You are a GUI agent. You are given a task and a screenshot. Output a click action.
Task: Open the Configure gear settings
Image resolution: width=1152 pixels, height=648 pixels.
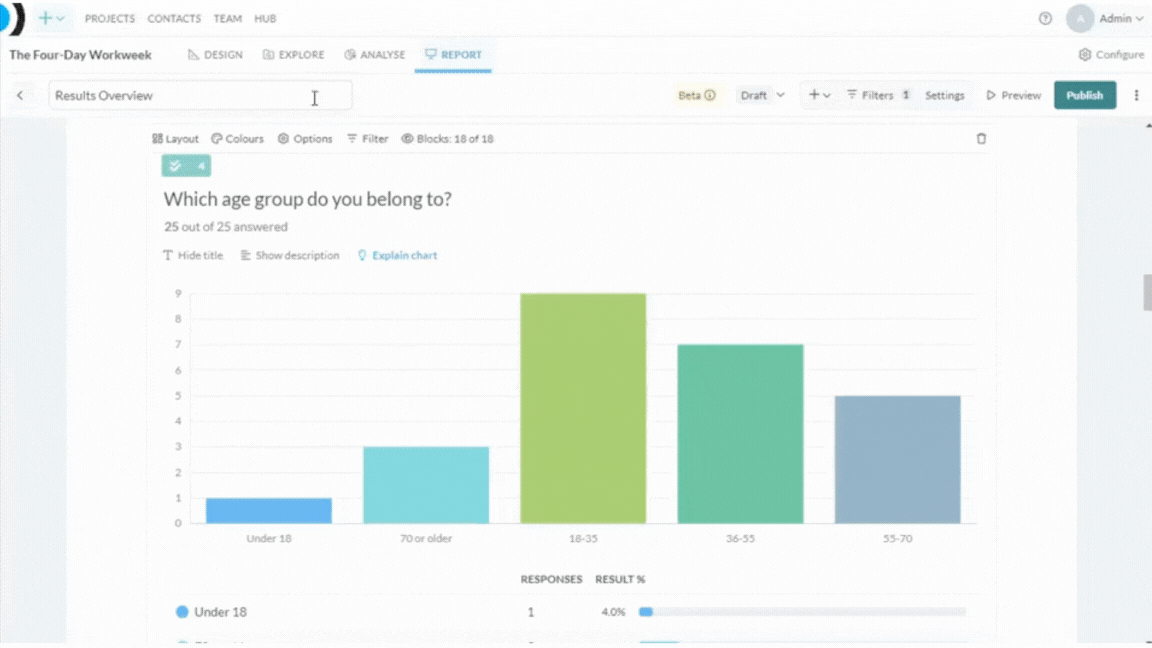1111,54
